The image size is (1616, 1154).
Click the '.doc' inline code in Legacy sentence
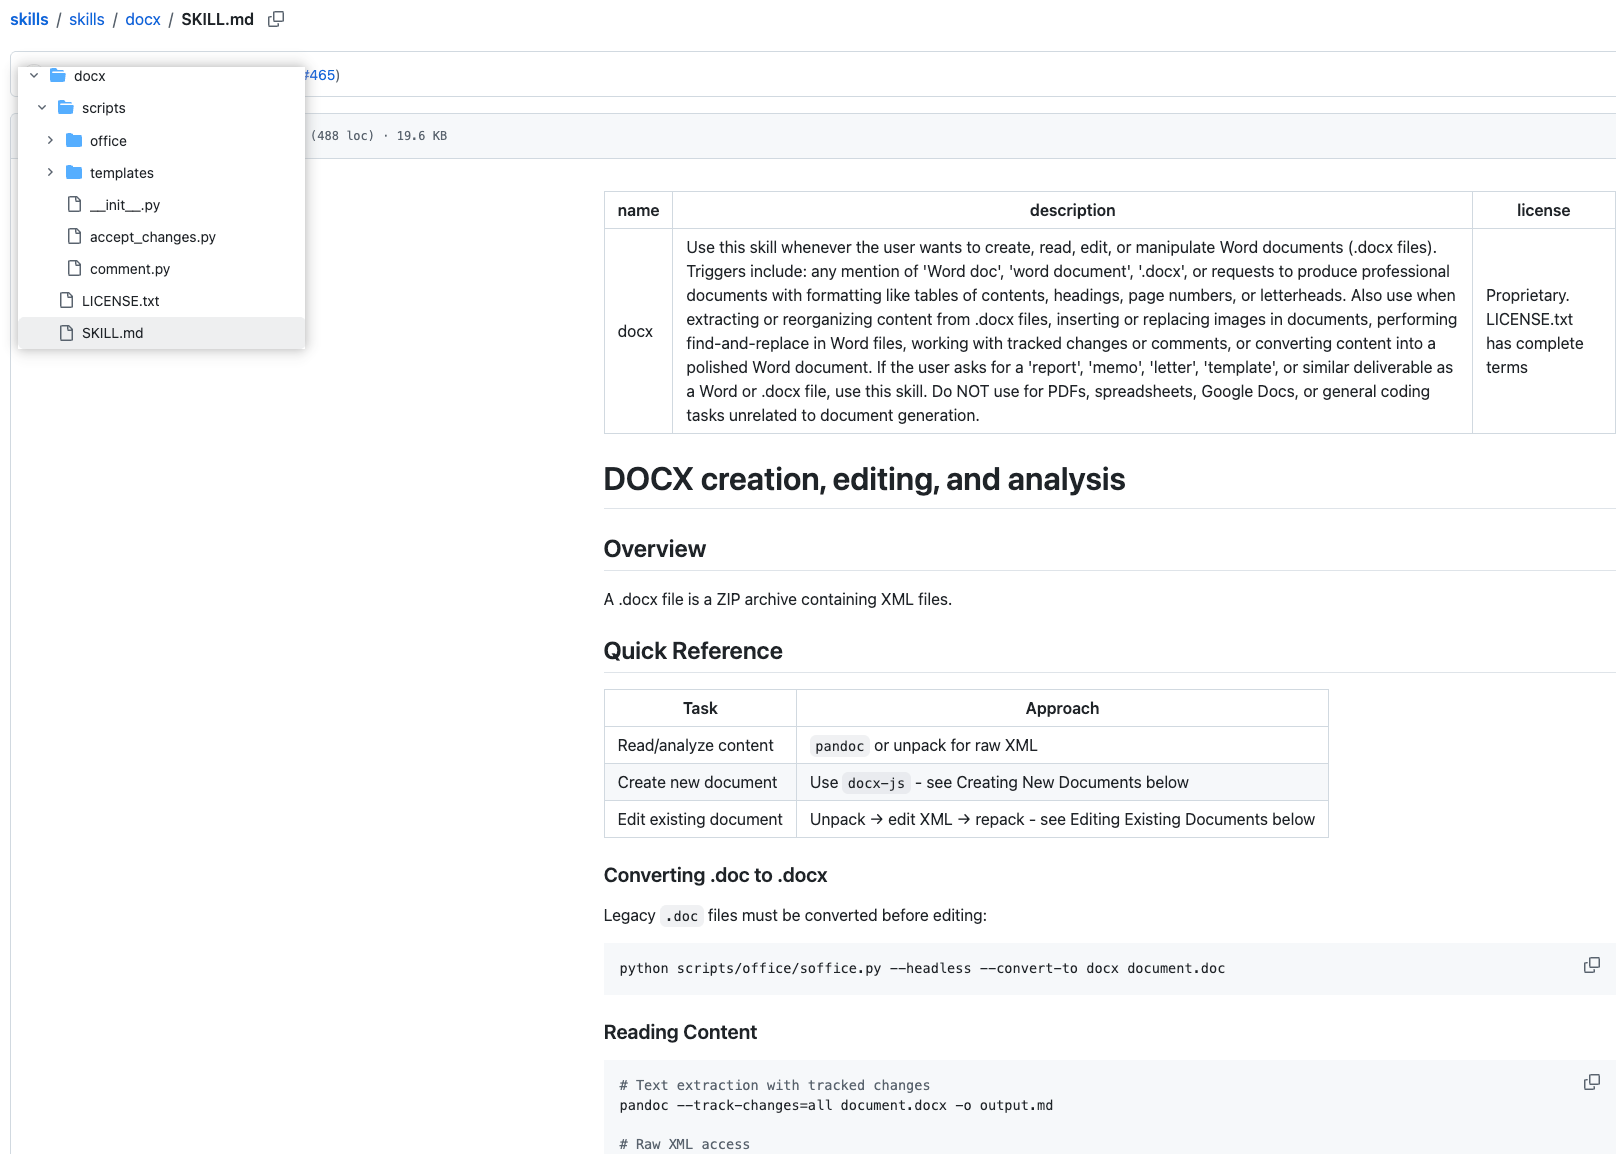[682, 916]
